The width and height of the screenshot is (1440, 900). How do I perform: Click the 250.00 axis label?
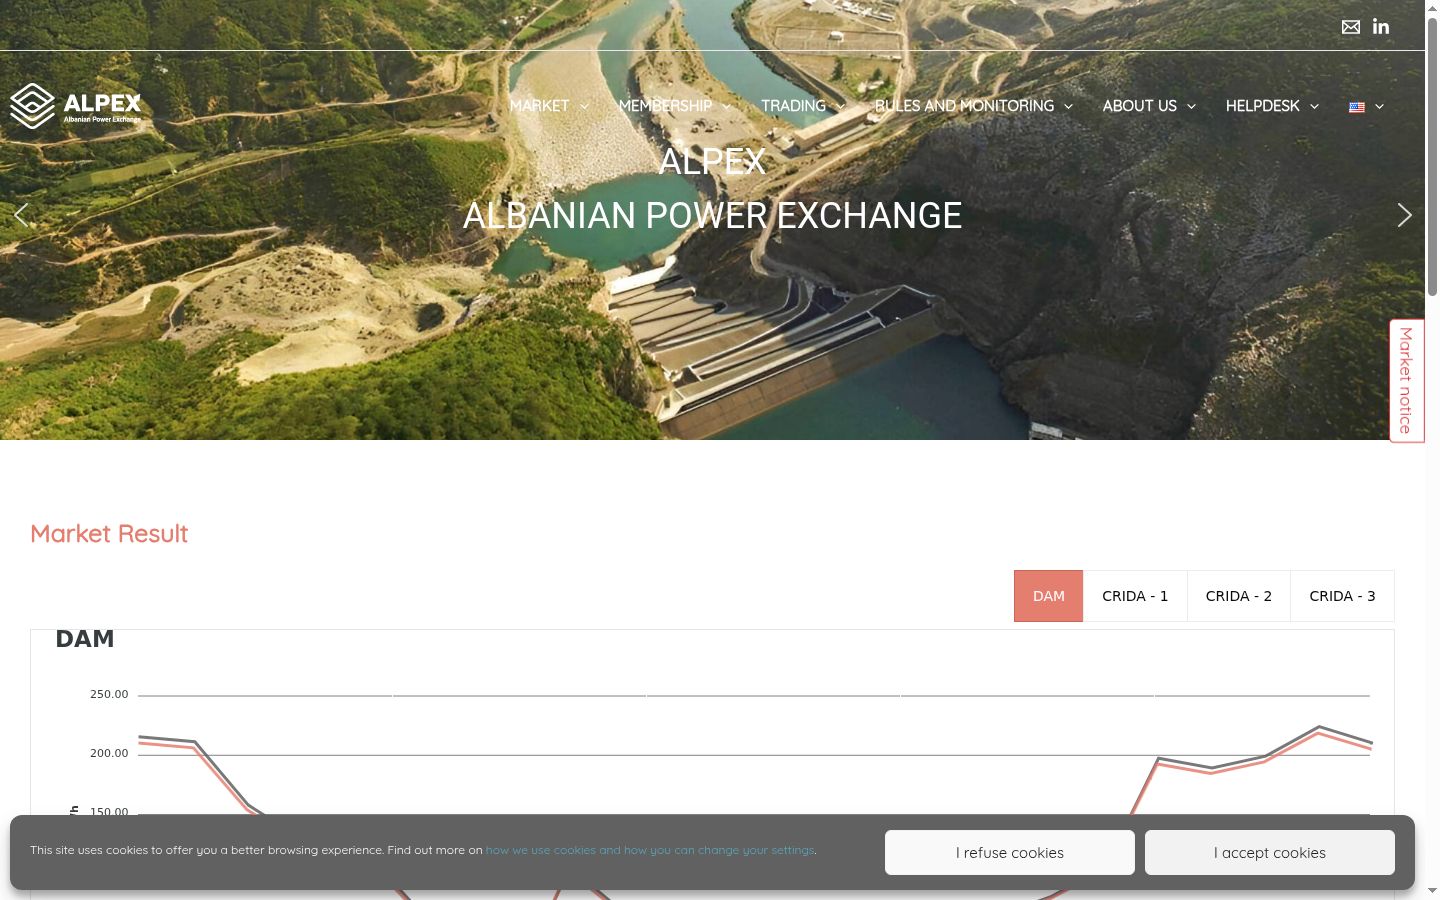tap(109, 694)
